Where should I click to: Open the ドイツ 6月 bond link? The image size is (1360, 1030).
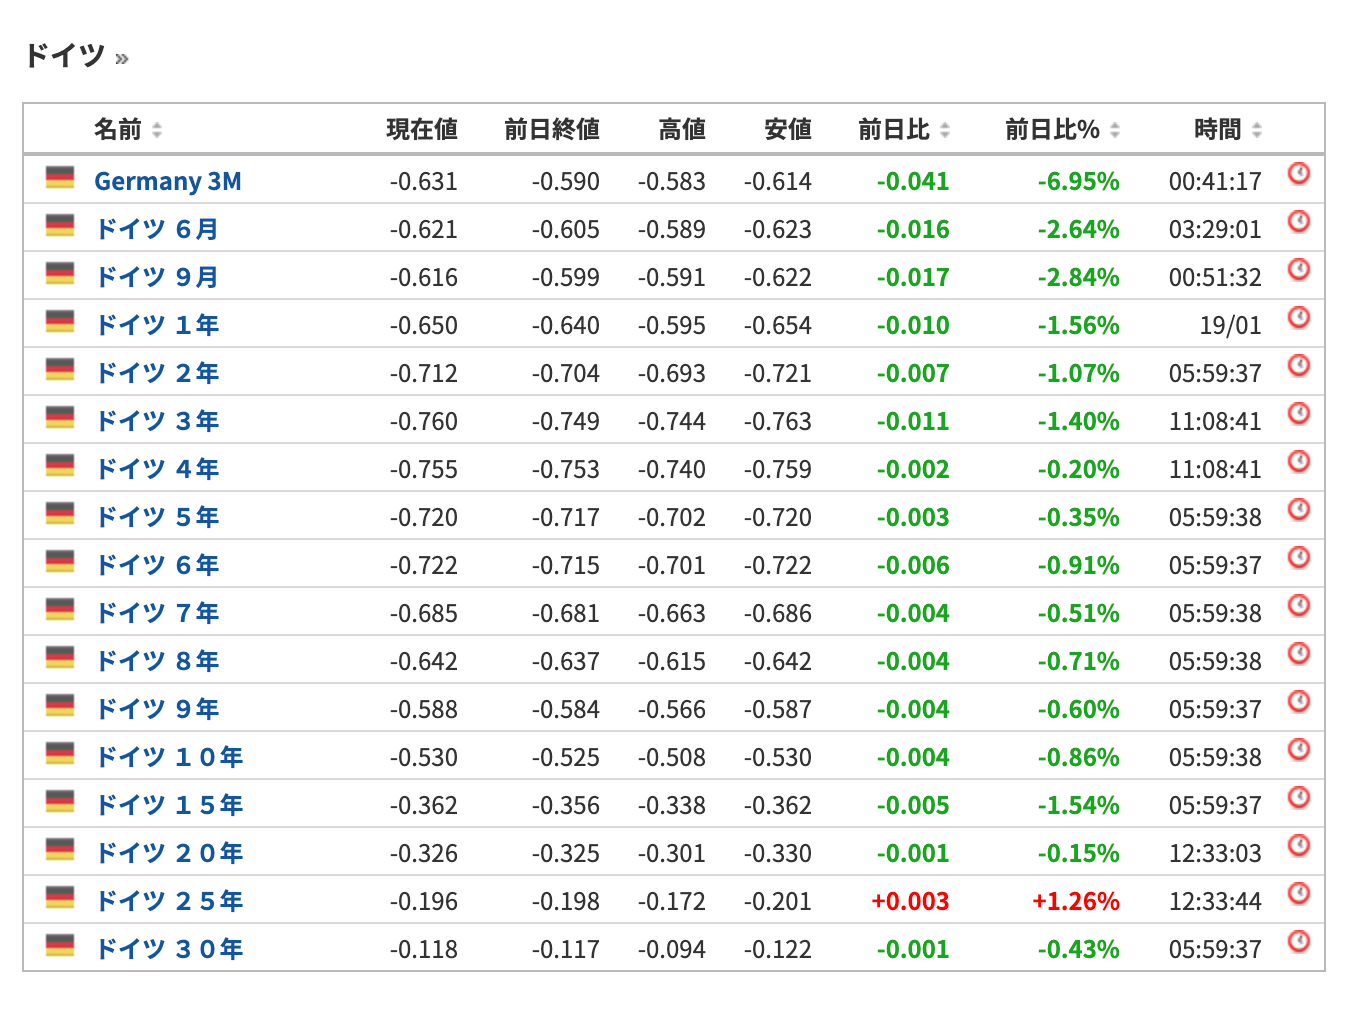click(x=157, y=229)
